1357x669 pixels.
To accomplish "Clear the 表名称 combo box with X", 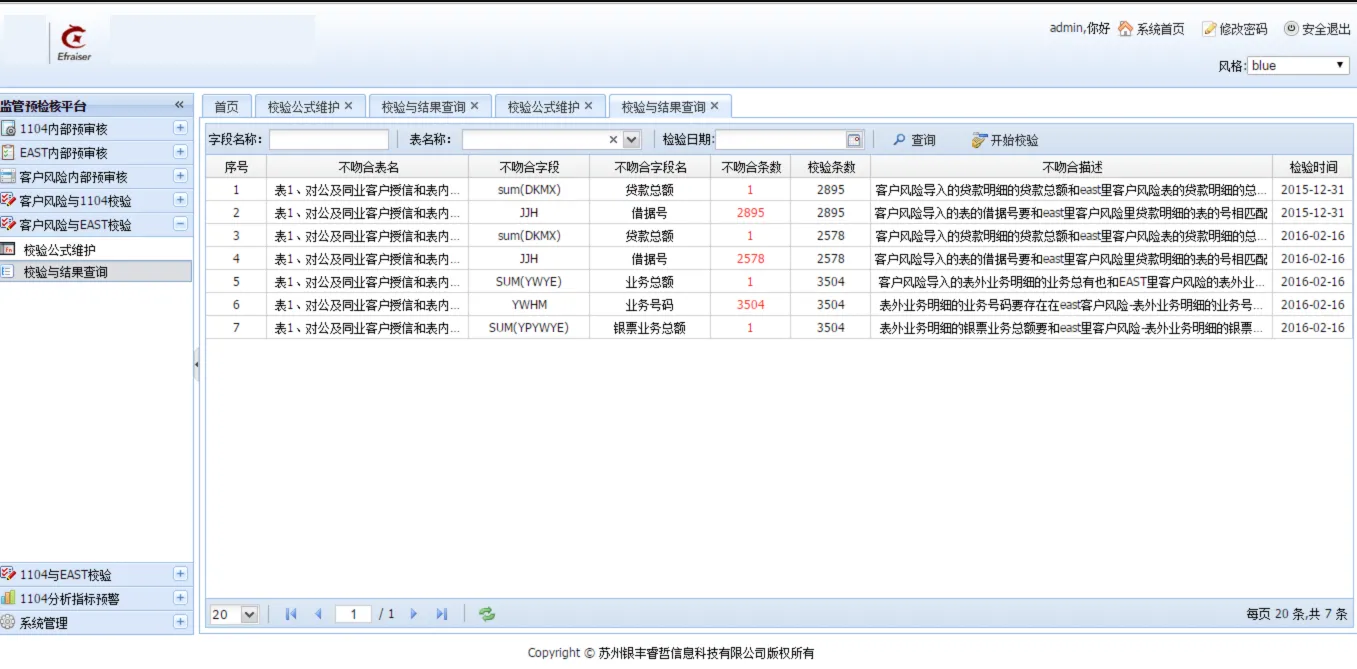I will (x=614, y=140).
